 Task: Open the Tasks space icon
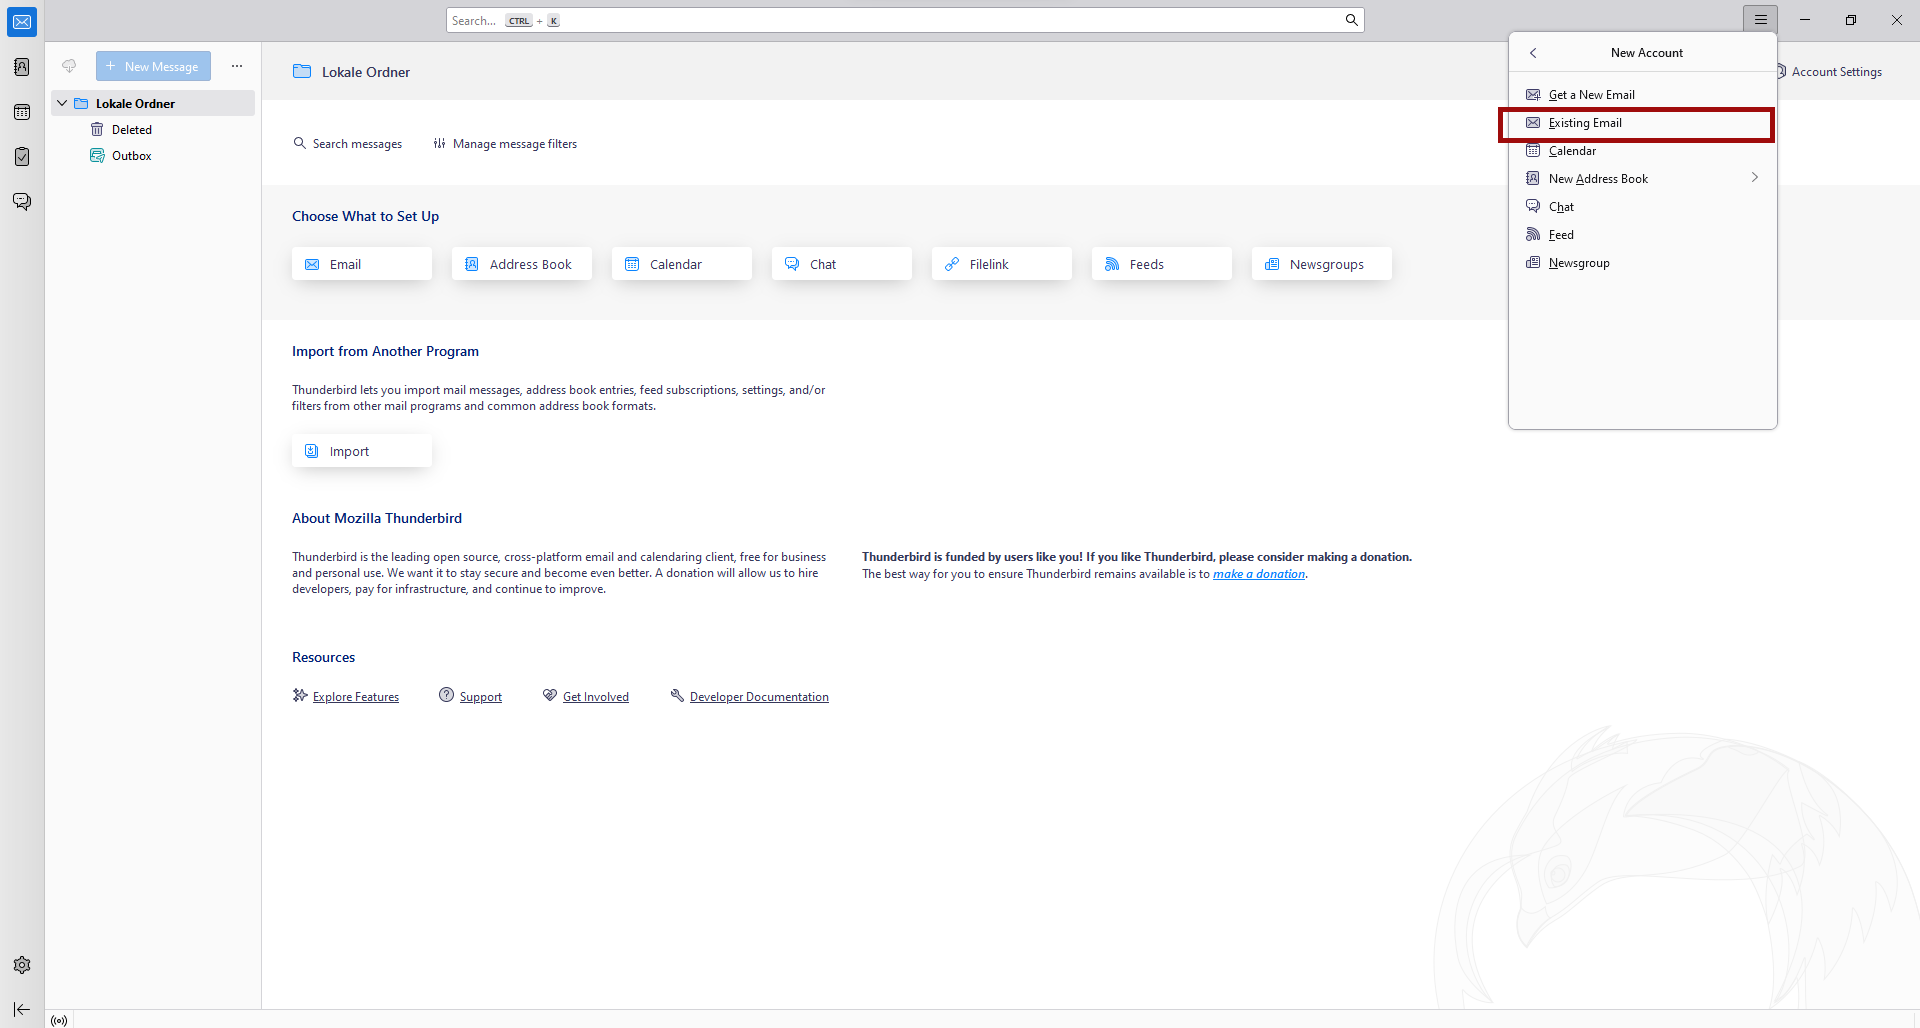click(22, 157)
